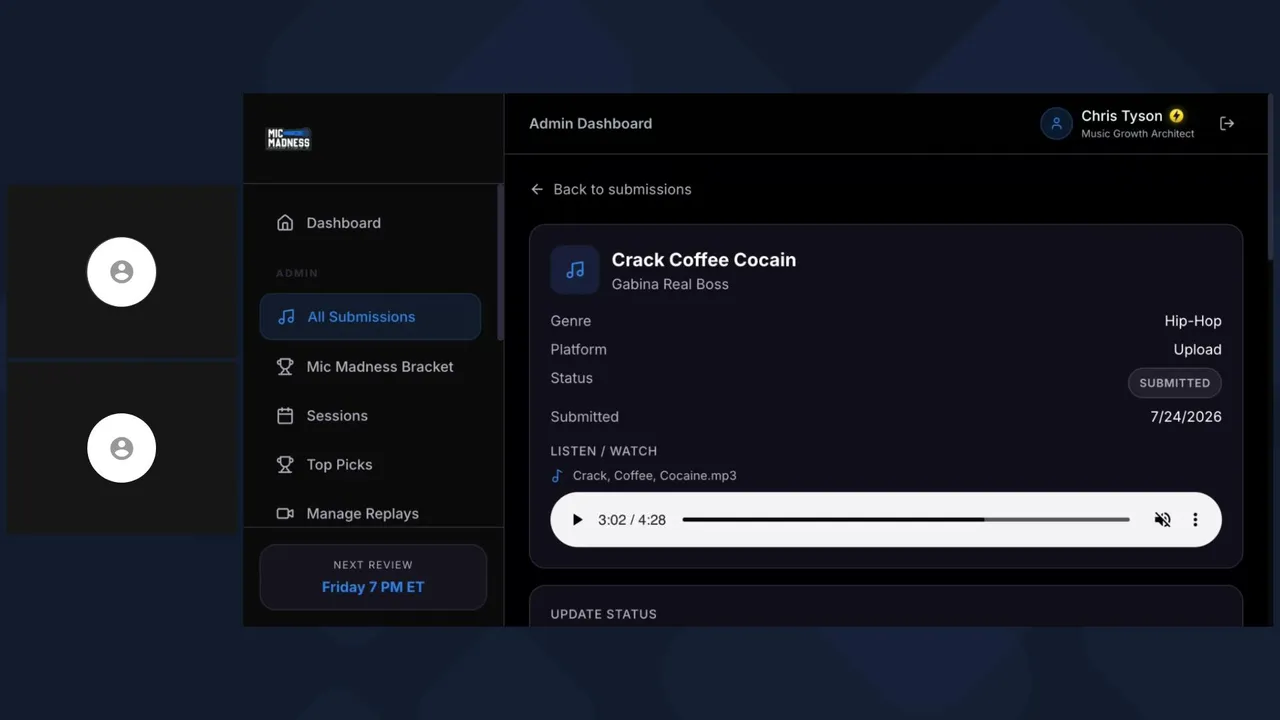The height and width of the screenshot is (720, 1280).
Task: Select All Submissions menu item
Action: pyautogui.click(x=370, y=317)
